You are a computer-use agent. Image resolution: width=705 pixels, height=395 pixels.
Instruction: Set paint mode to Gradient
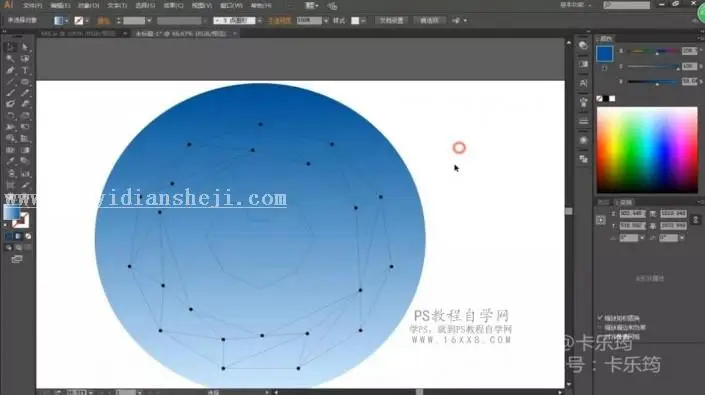coord(18,236)
